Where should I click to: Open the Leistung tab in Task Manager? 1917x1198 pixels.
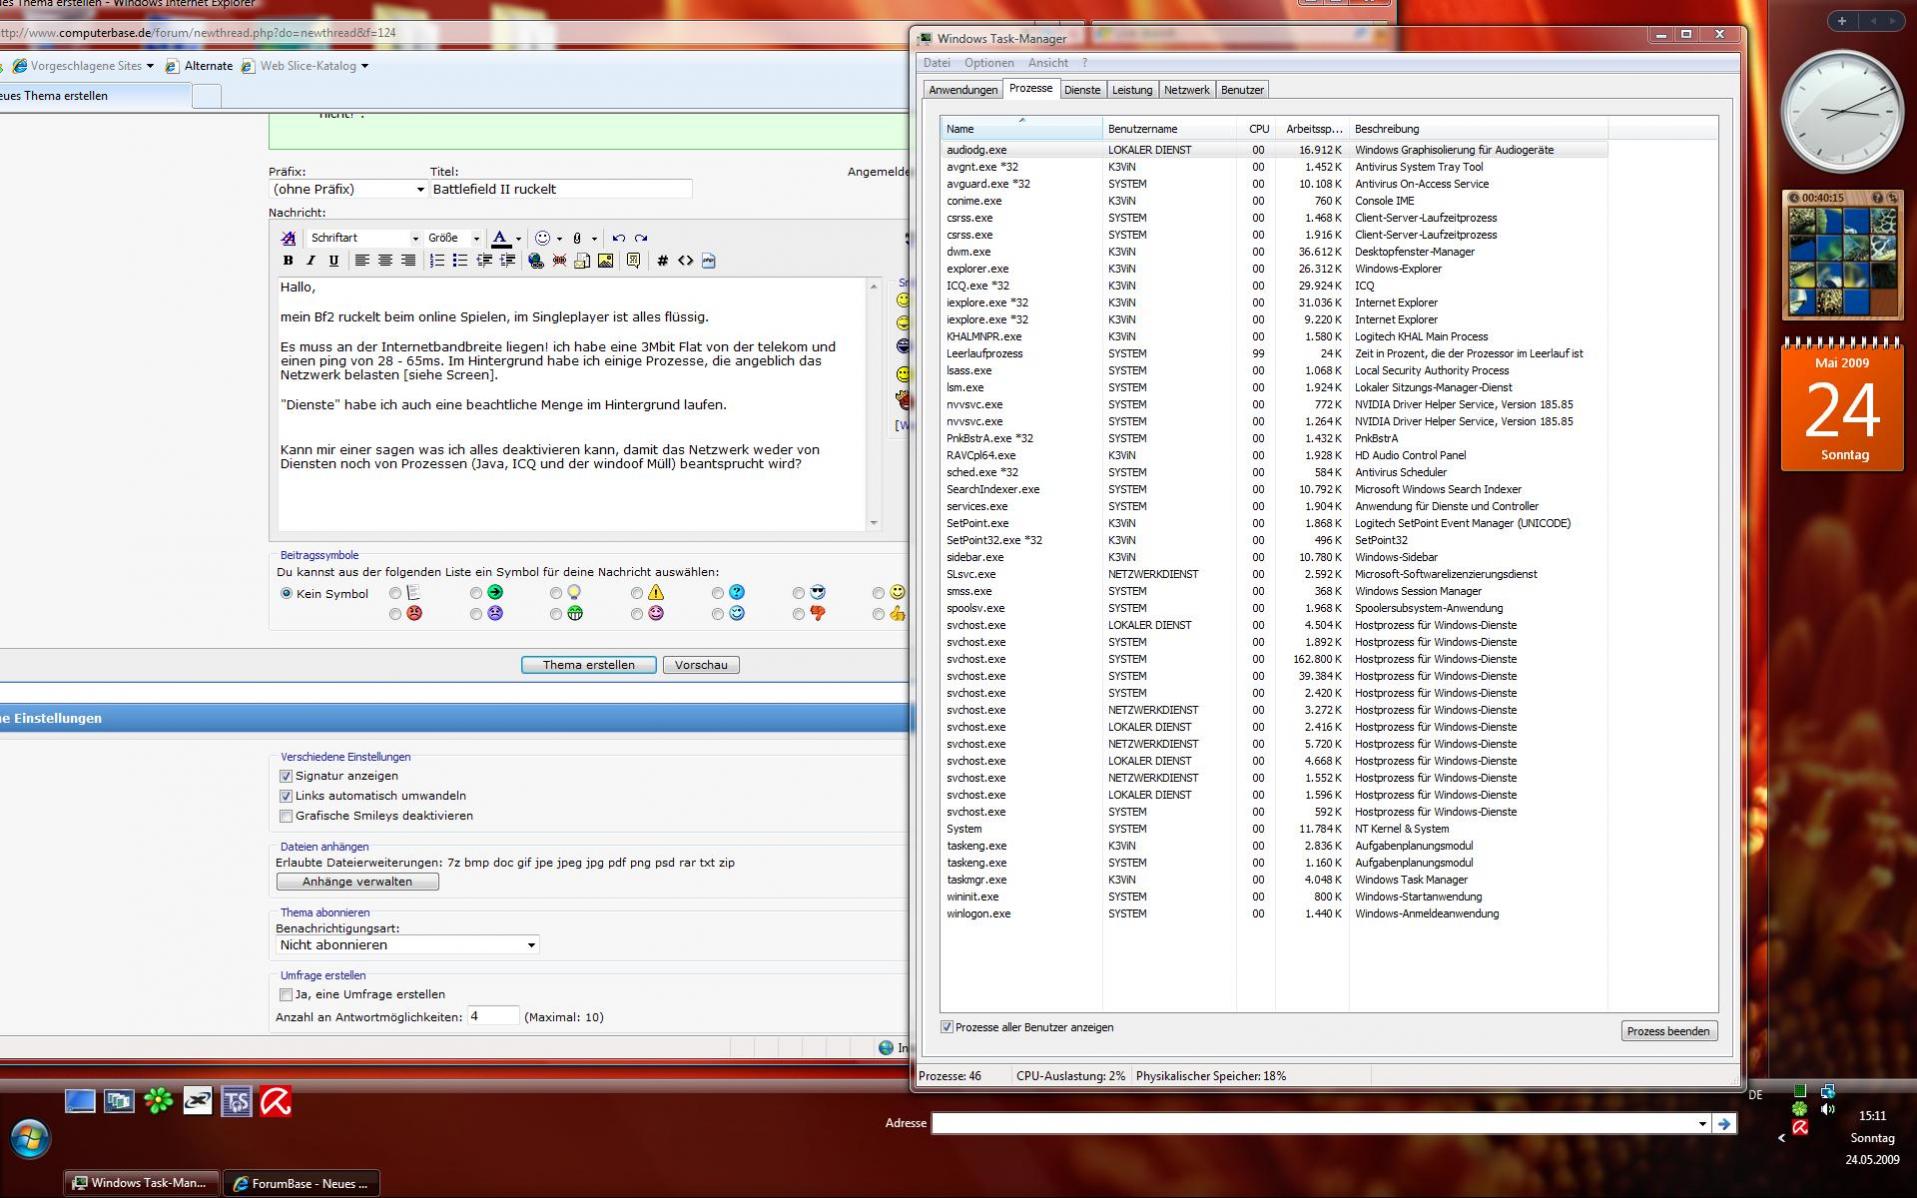coord(1132,90)
